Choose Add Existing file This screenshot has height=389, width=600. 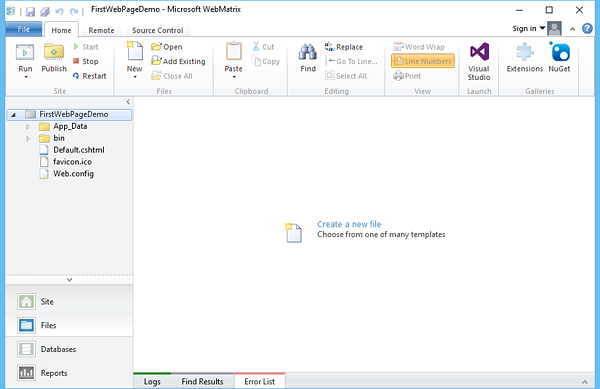(x=178, y=61)
